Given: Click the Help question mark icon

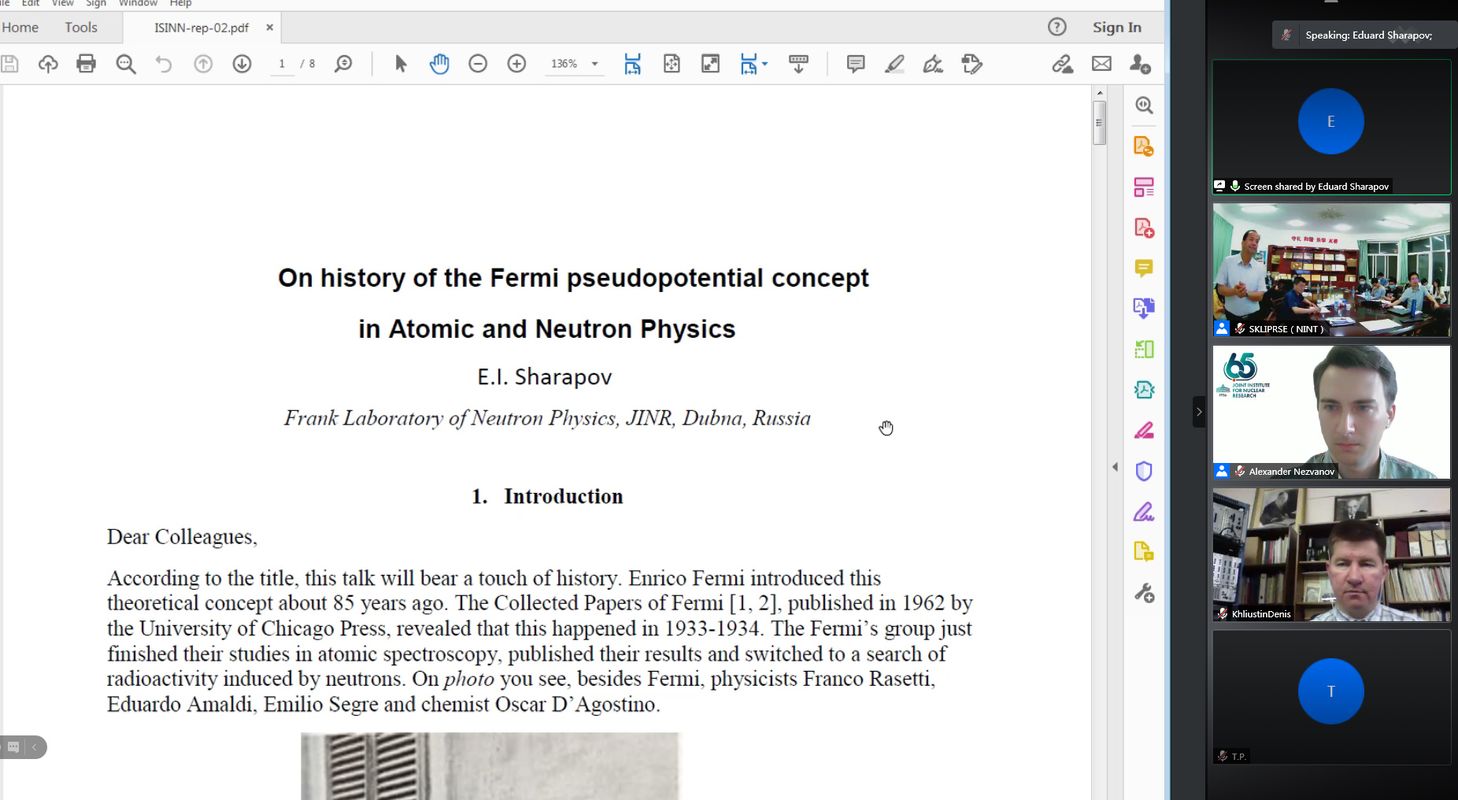Looking at the screenshot, I should (x=1057, y=27).
